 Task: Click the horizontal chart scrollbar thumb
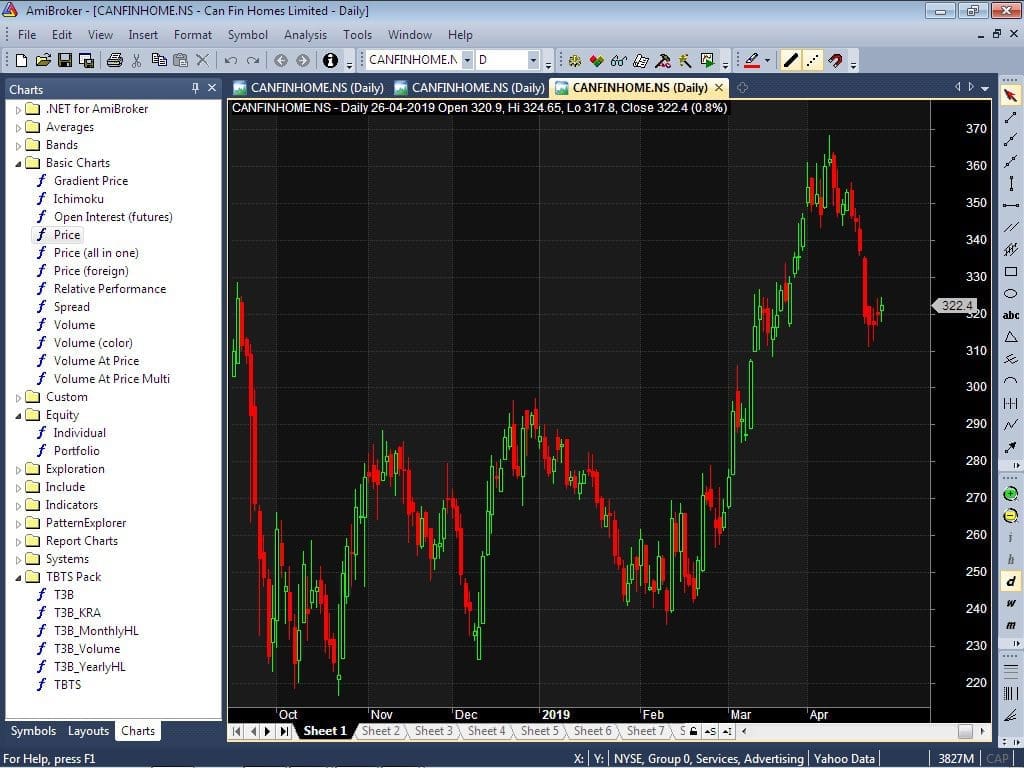pyautogui.click(x=965, y=731)
